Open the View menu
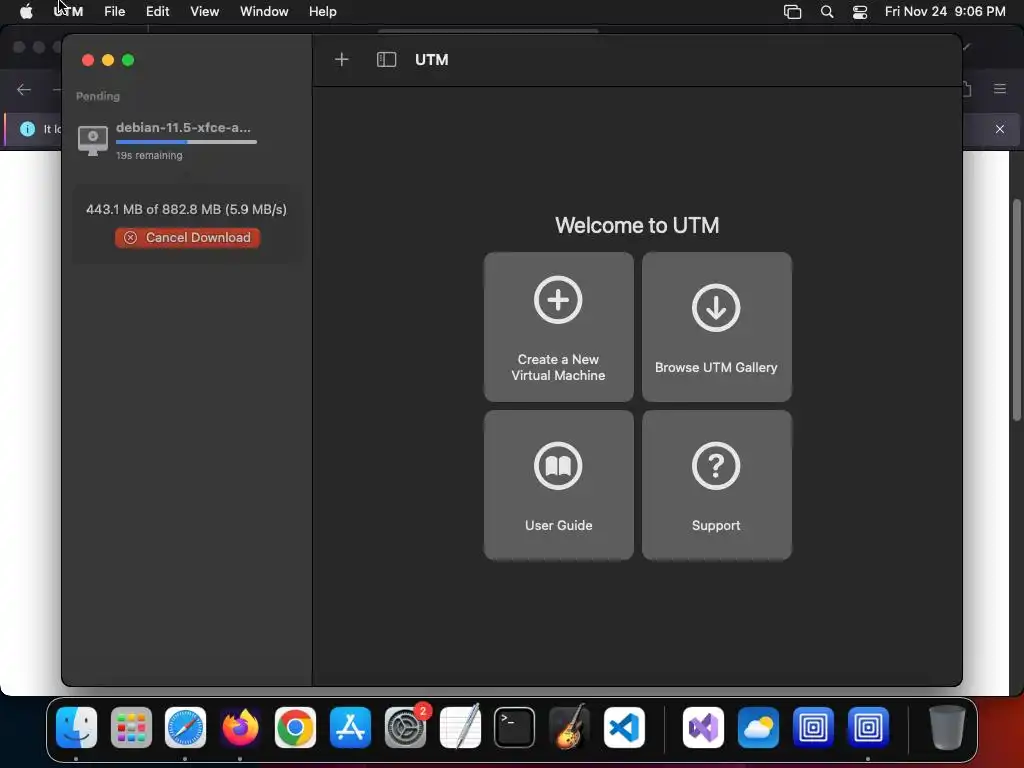Viewport: 1024px width, 768px height. coord(204,12)
